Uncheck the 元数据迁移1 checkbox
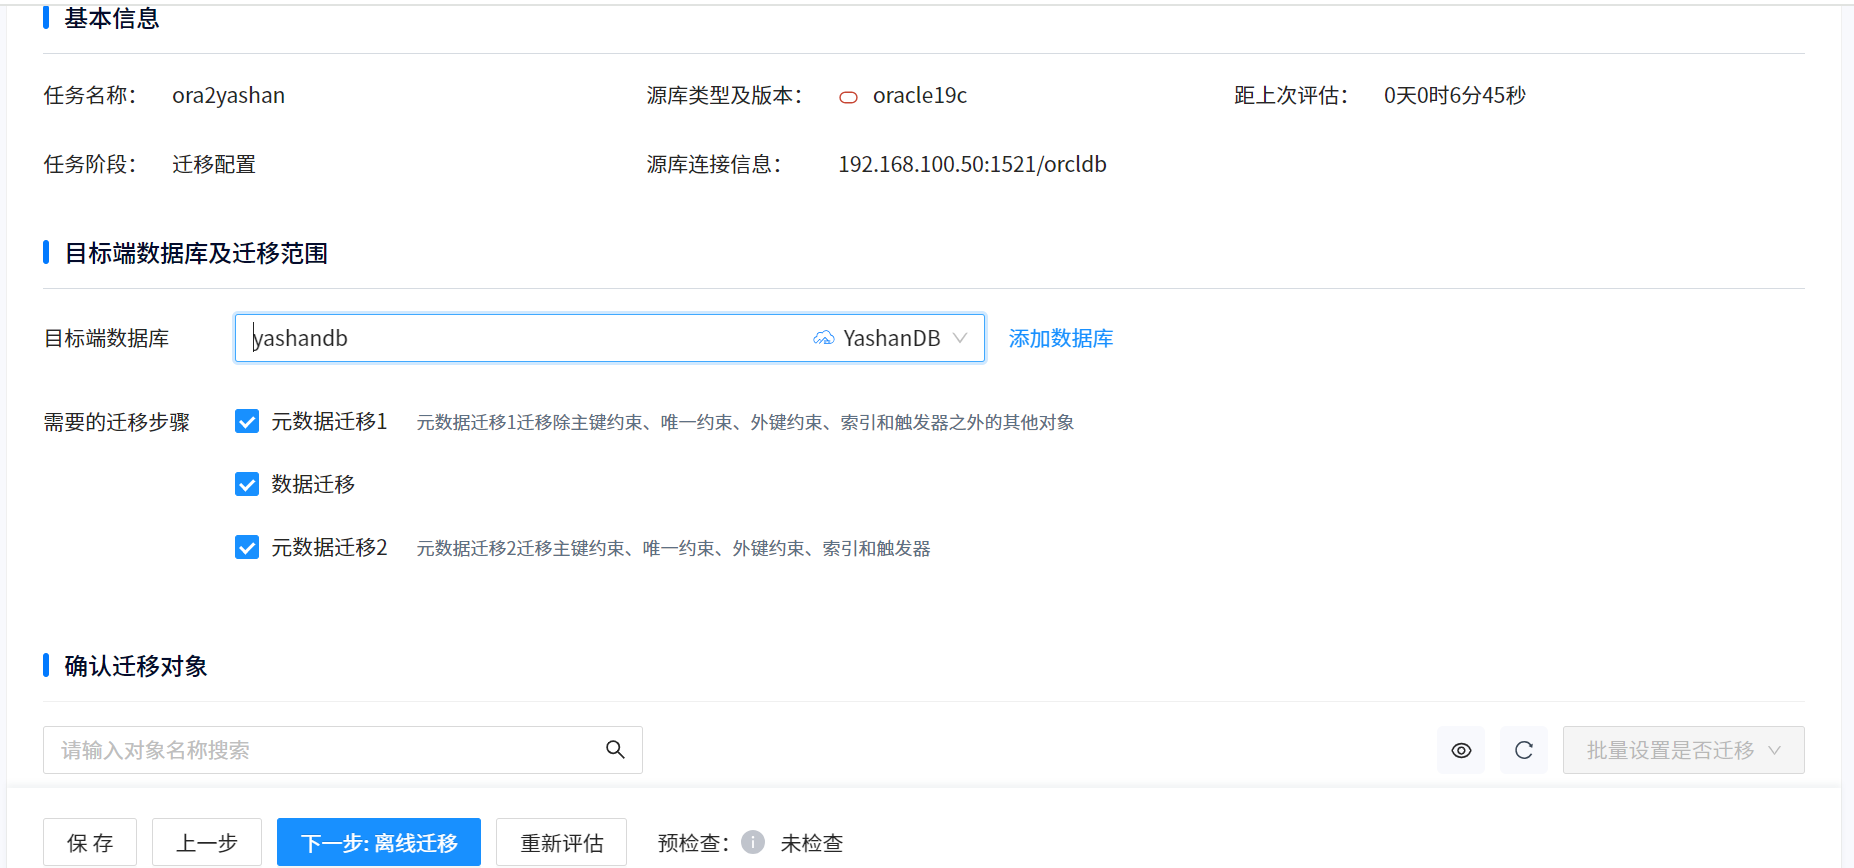The width and height of the screenshot is (1854, 868). click(247, 421)
